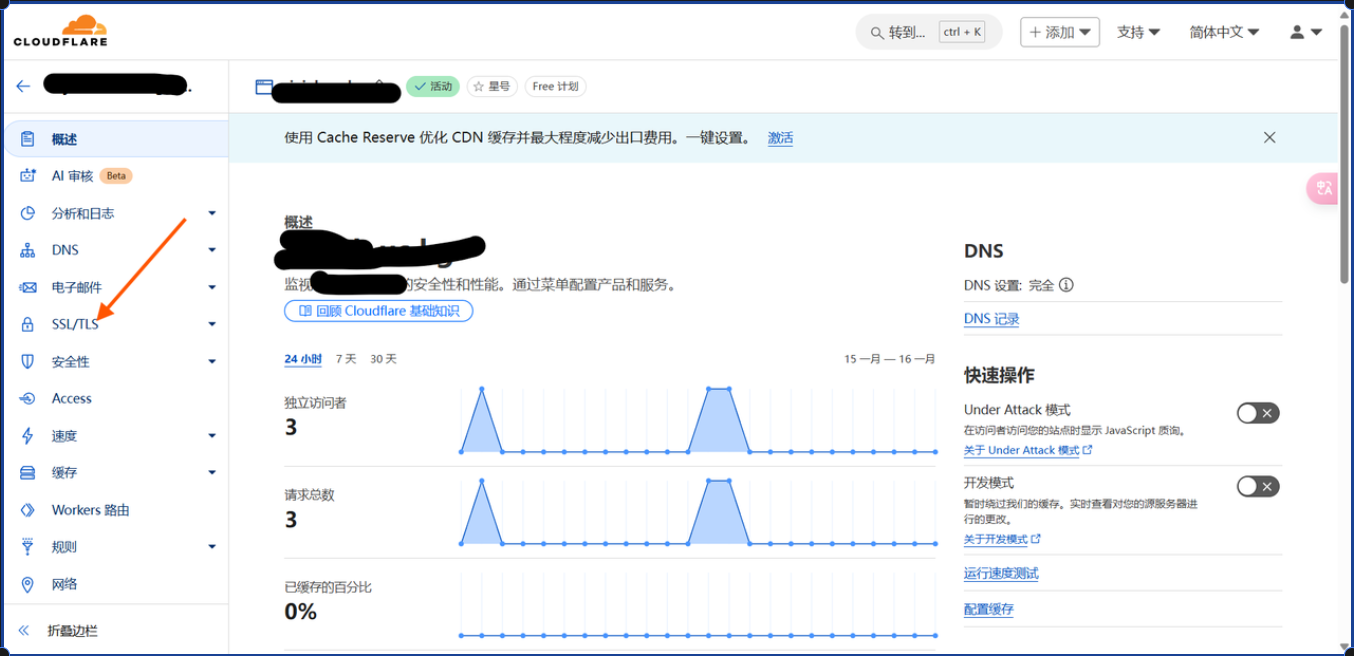1354x656 pixels.
Task: Open Access sidebar item
Action: coord(115,398)
